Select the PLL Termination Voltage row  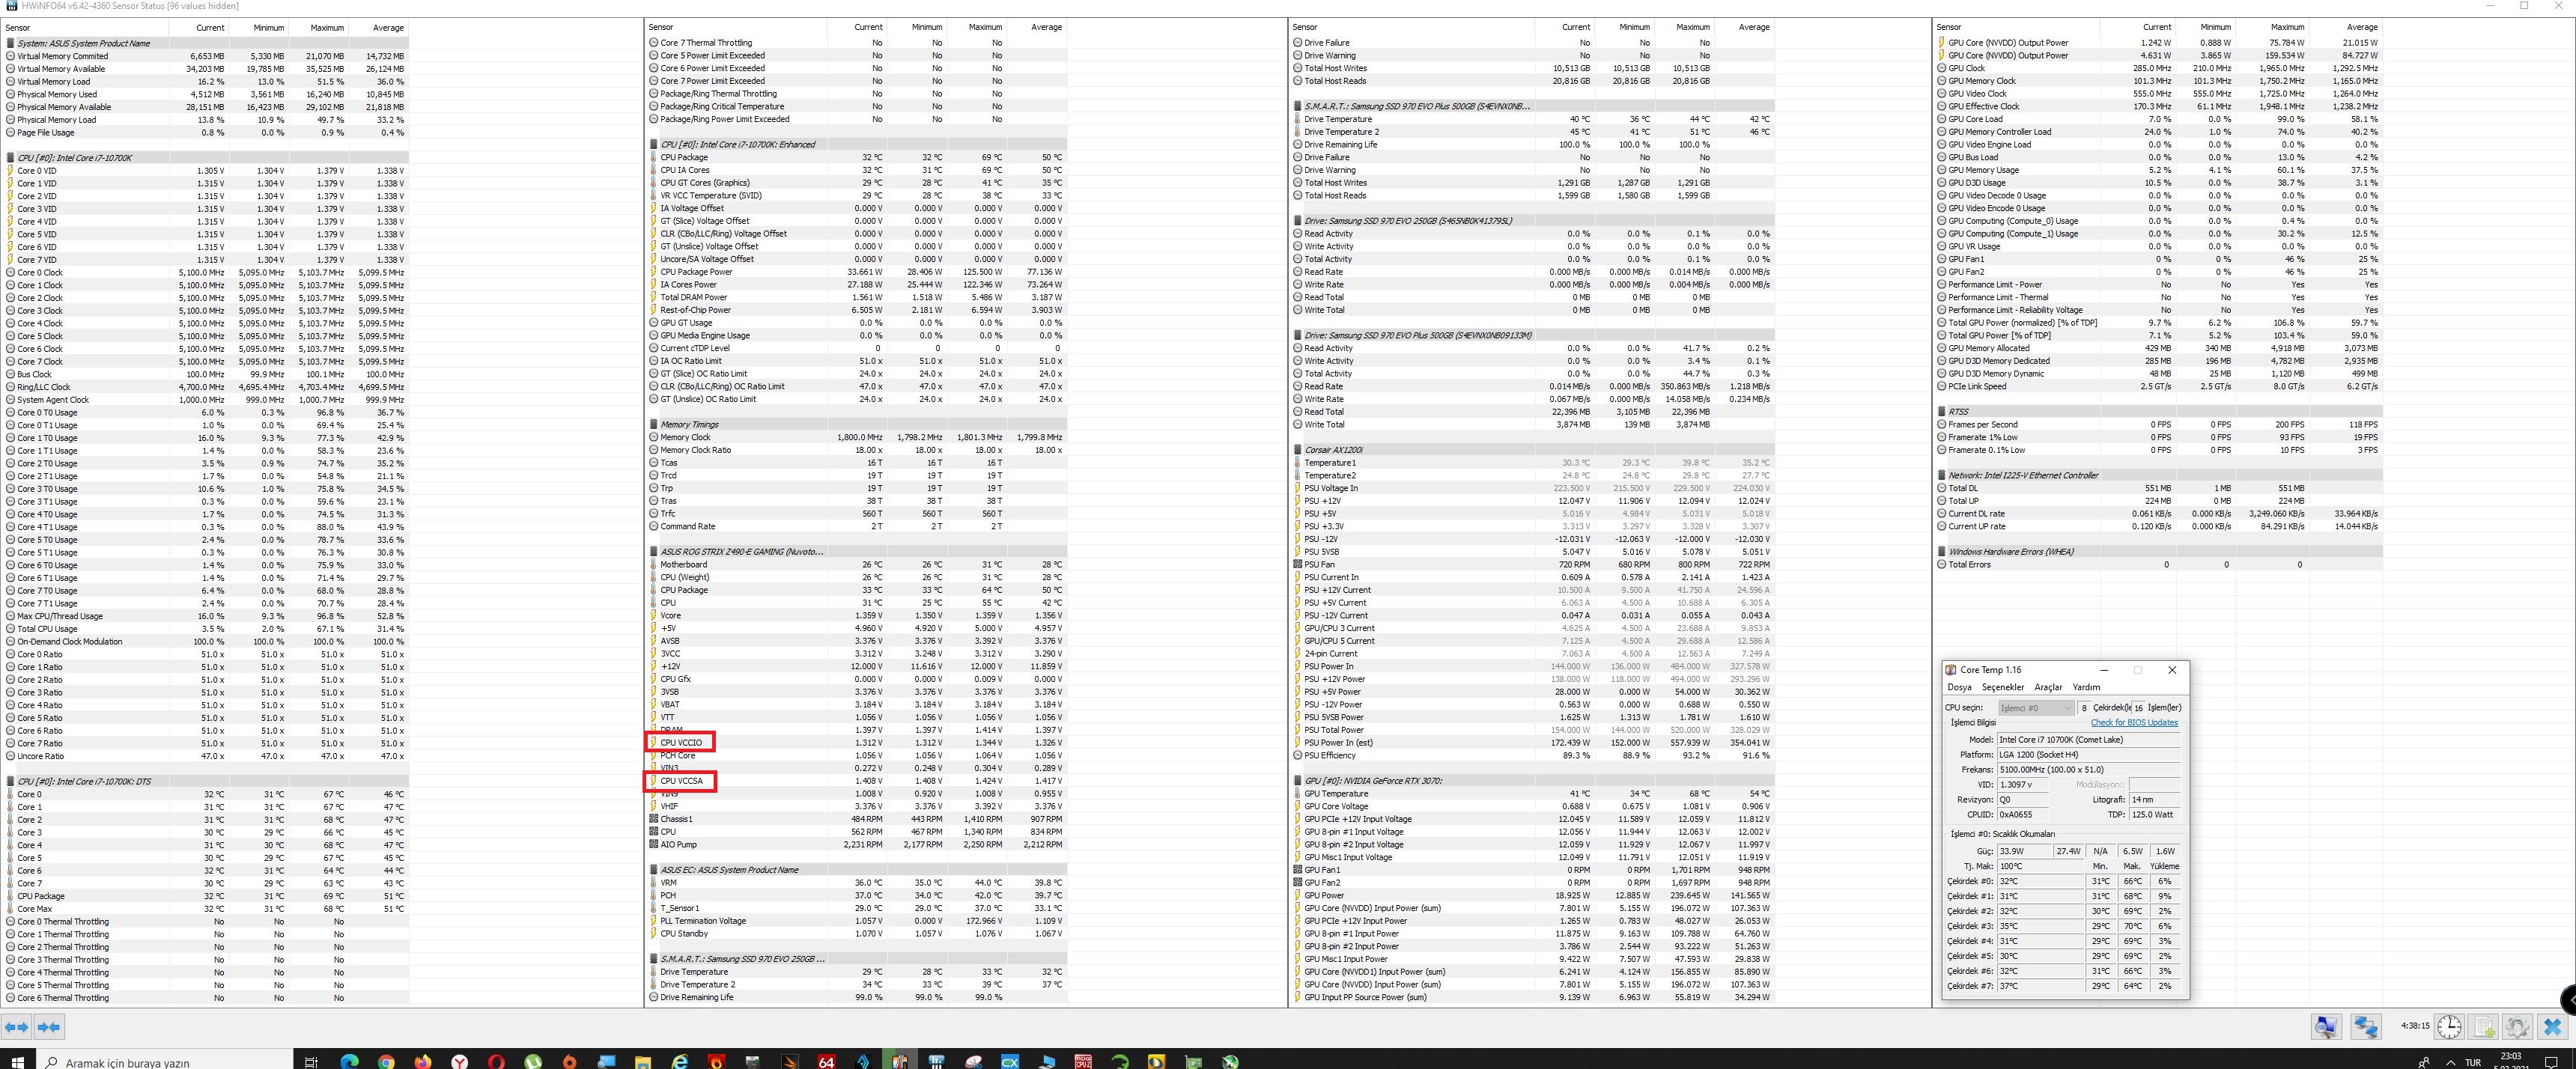[856, 921]
